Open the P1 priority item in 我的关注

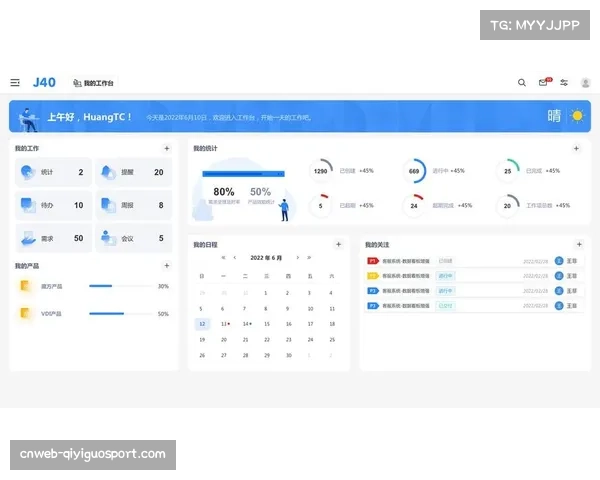[373, 261]
